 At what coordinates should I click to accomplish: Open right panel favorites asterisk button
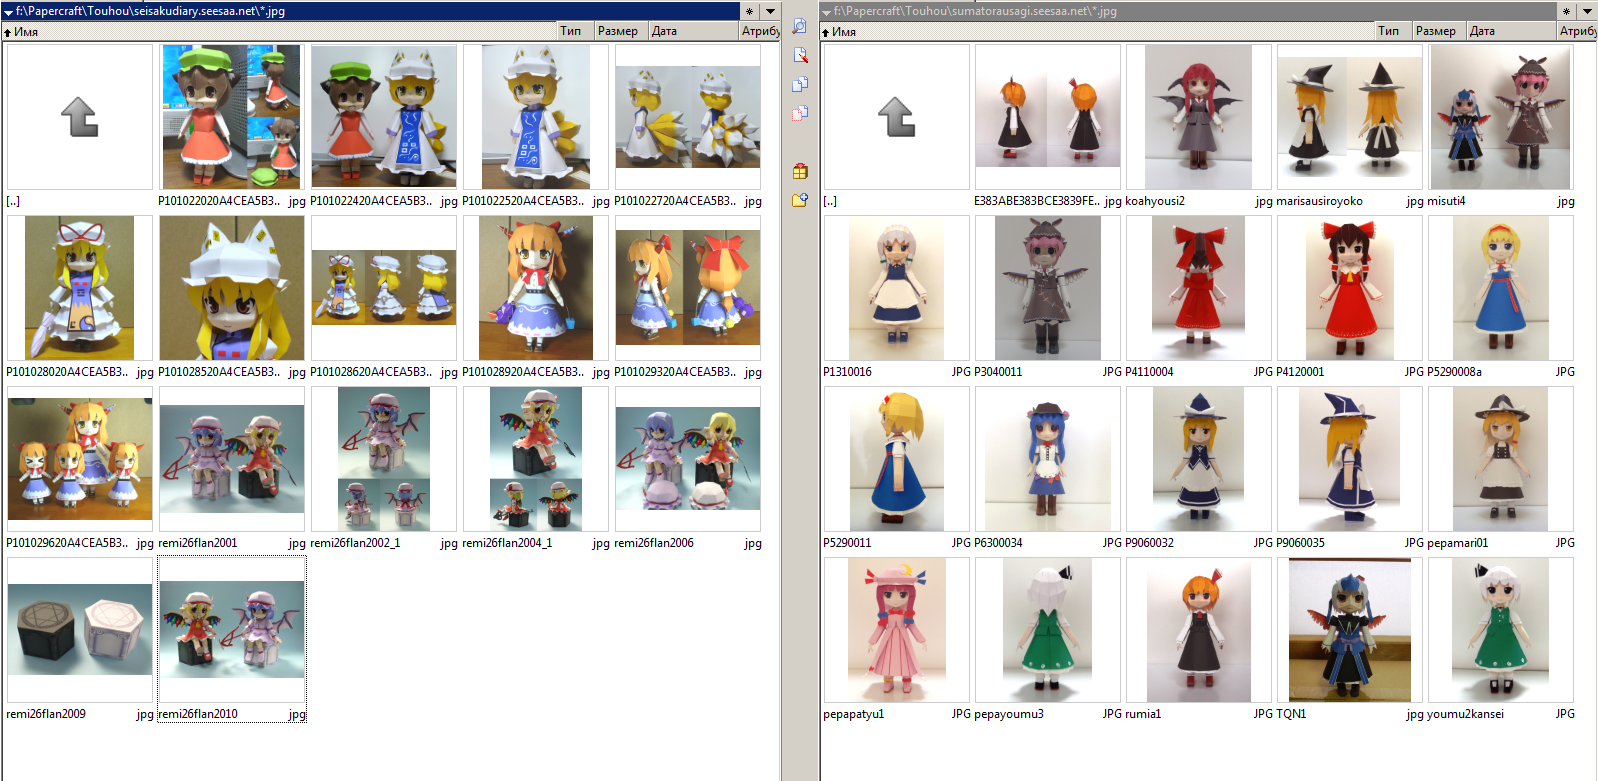tap(1567, 11)
